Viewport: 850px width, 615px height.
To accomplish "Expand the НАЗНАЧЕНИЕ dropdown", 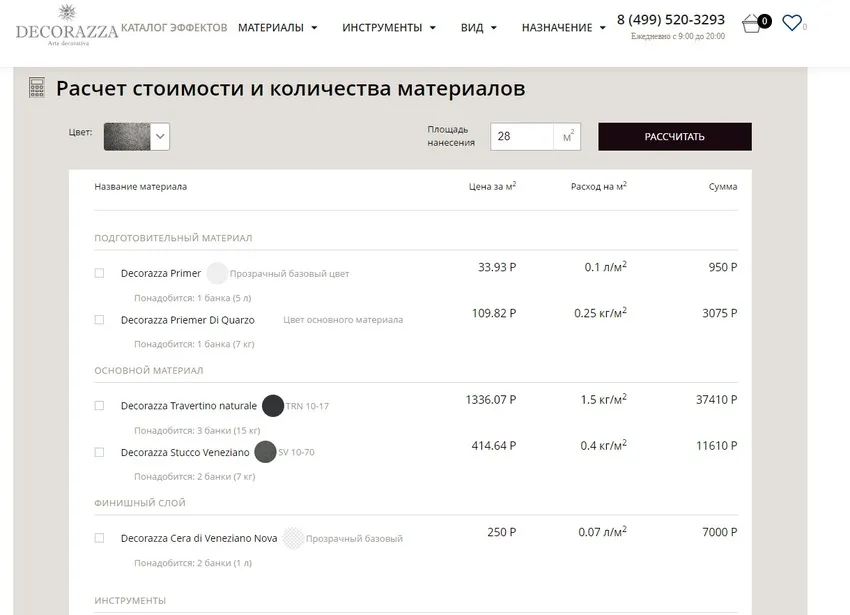I will pyautogui.click(x=556, y=28).
